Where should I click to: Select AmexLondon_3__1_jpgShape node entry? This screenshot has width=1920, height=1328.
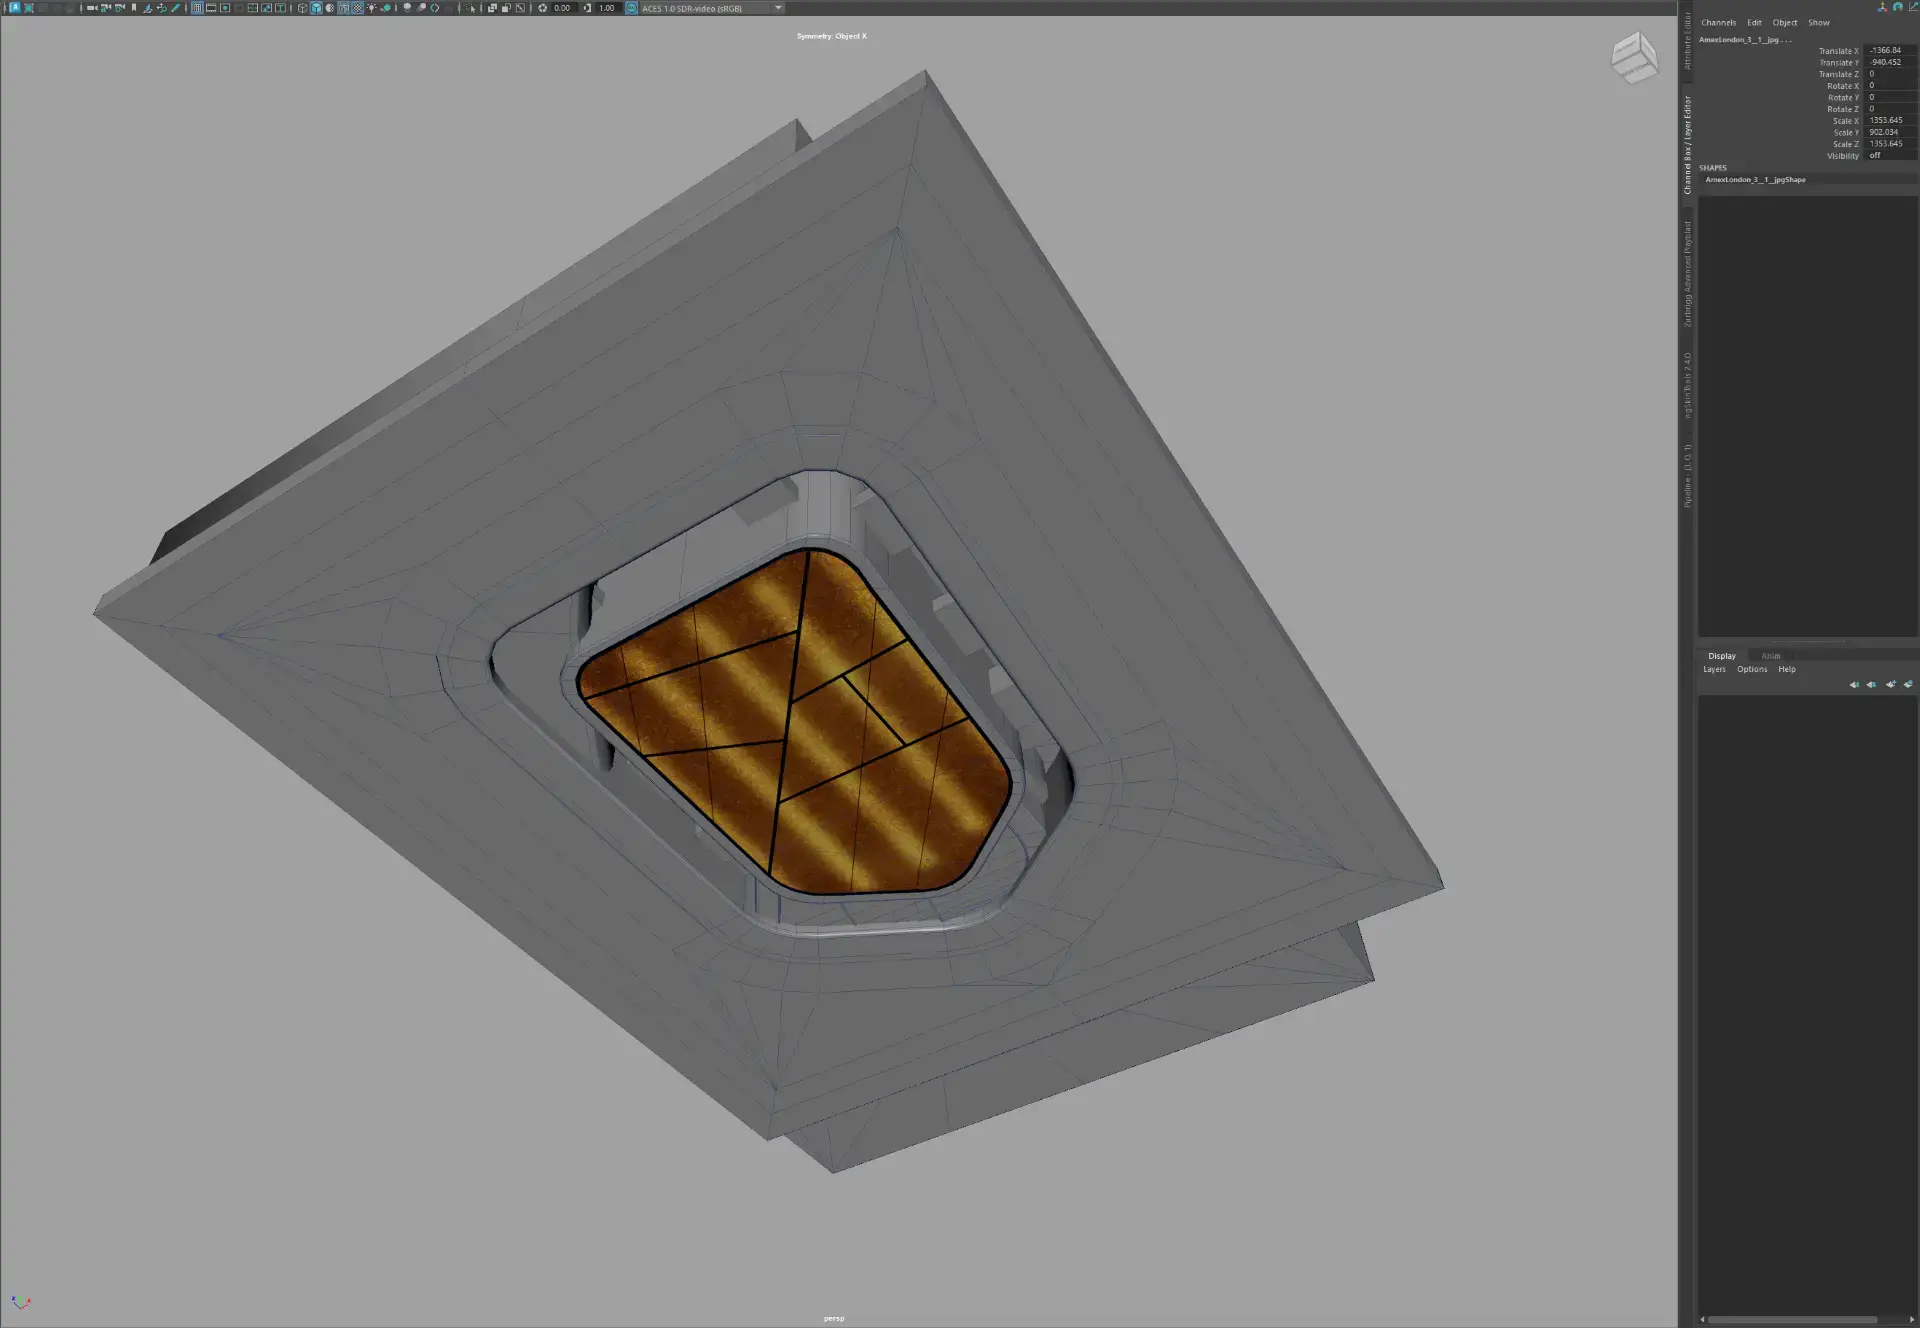[1755, 180]
